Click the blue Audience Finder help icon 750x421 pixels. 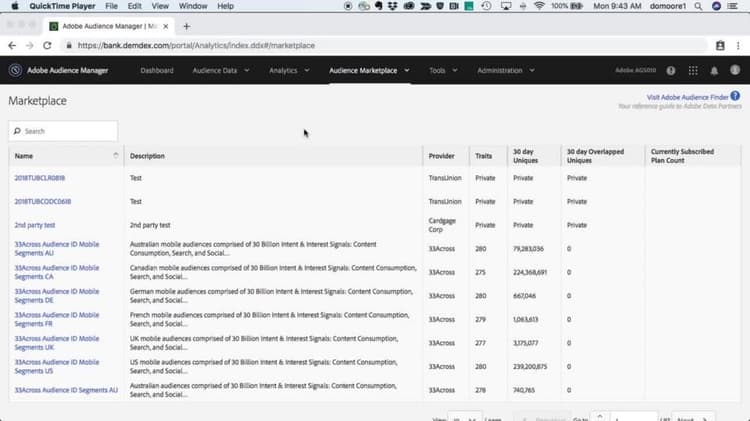(735, 96)
